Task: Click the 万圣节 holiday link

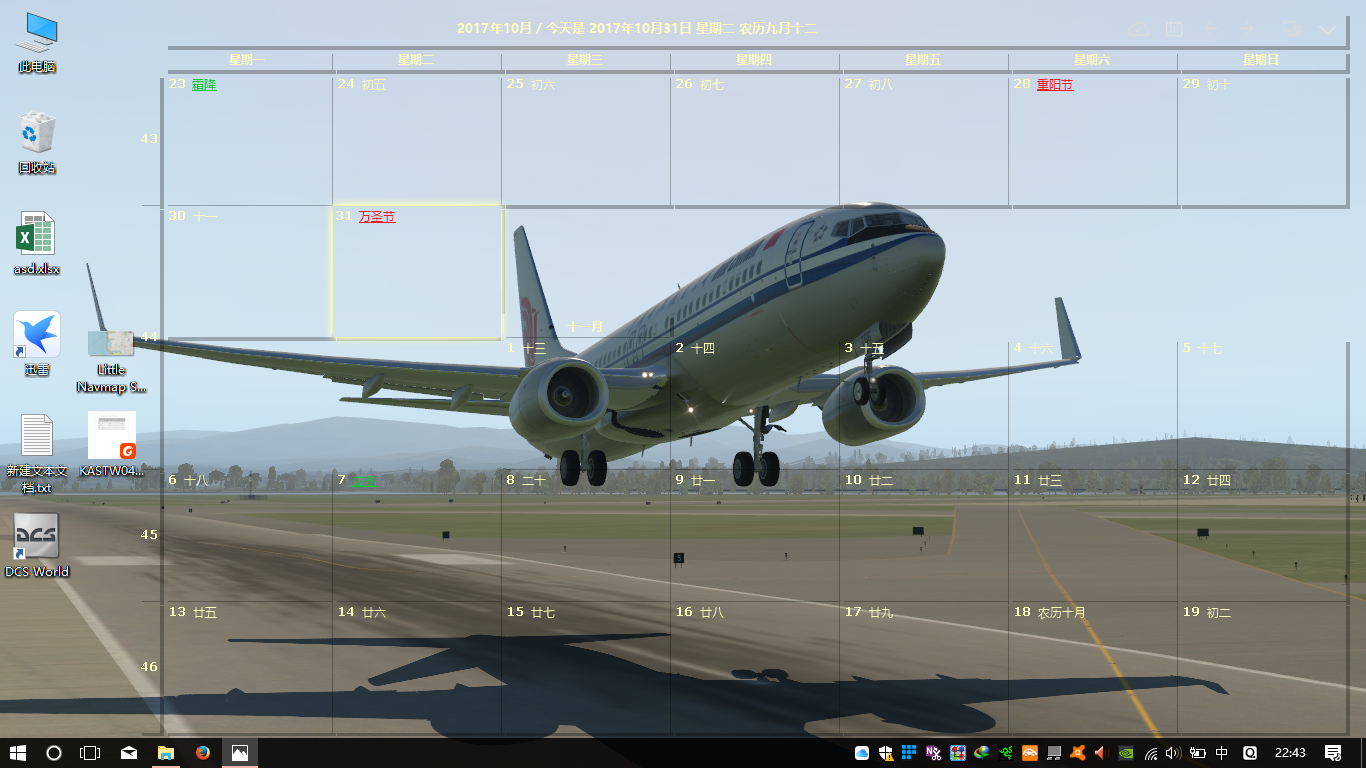Action: coord(377,216)
